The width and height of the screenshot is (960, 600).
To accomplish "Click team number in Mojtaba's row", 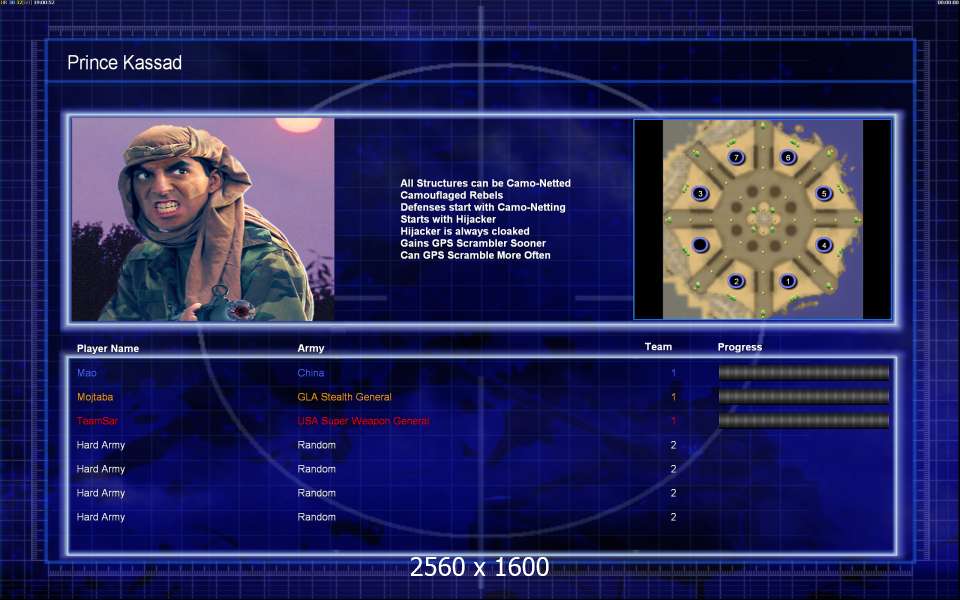I will pyautogui.click(x=673, y=397).
